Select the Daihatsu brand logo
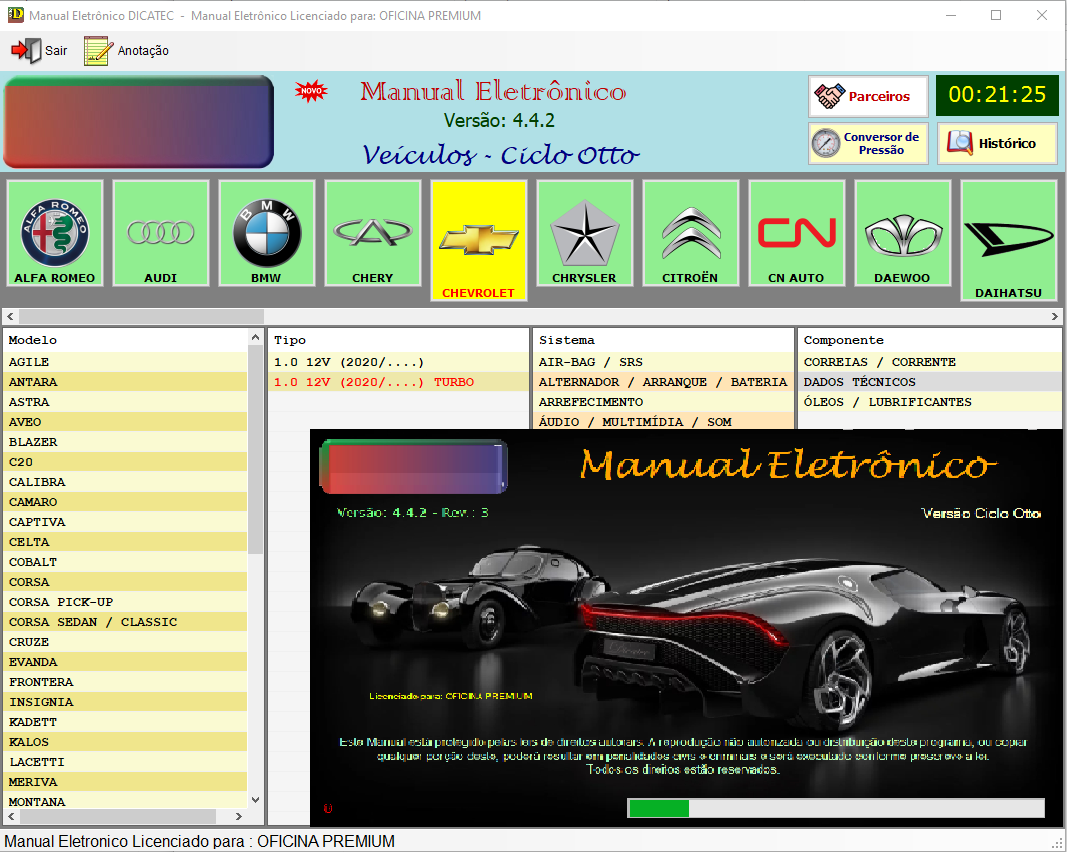This screenshot has width=1067, height=852. pyautogui.click(x=1008, y=240)
